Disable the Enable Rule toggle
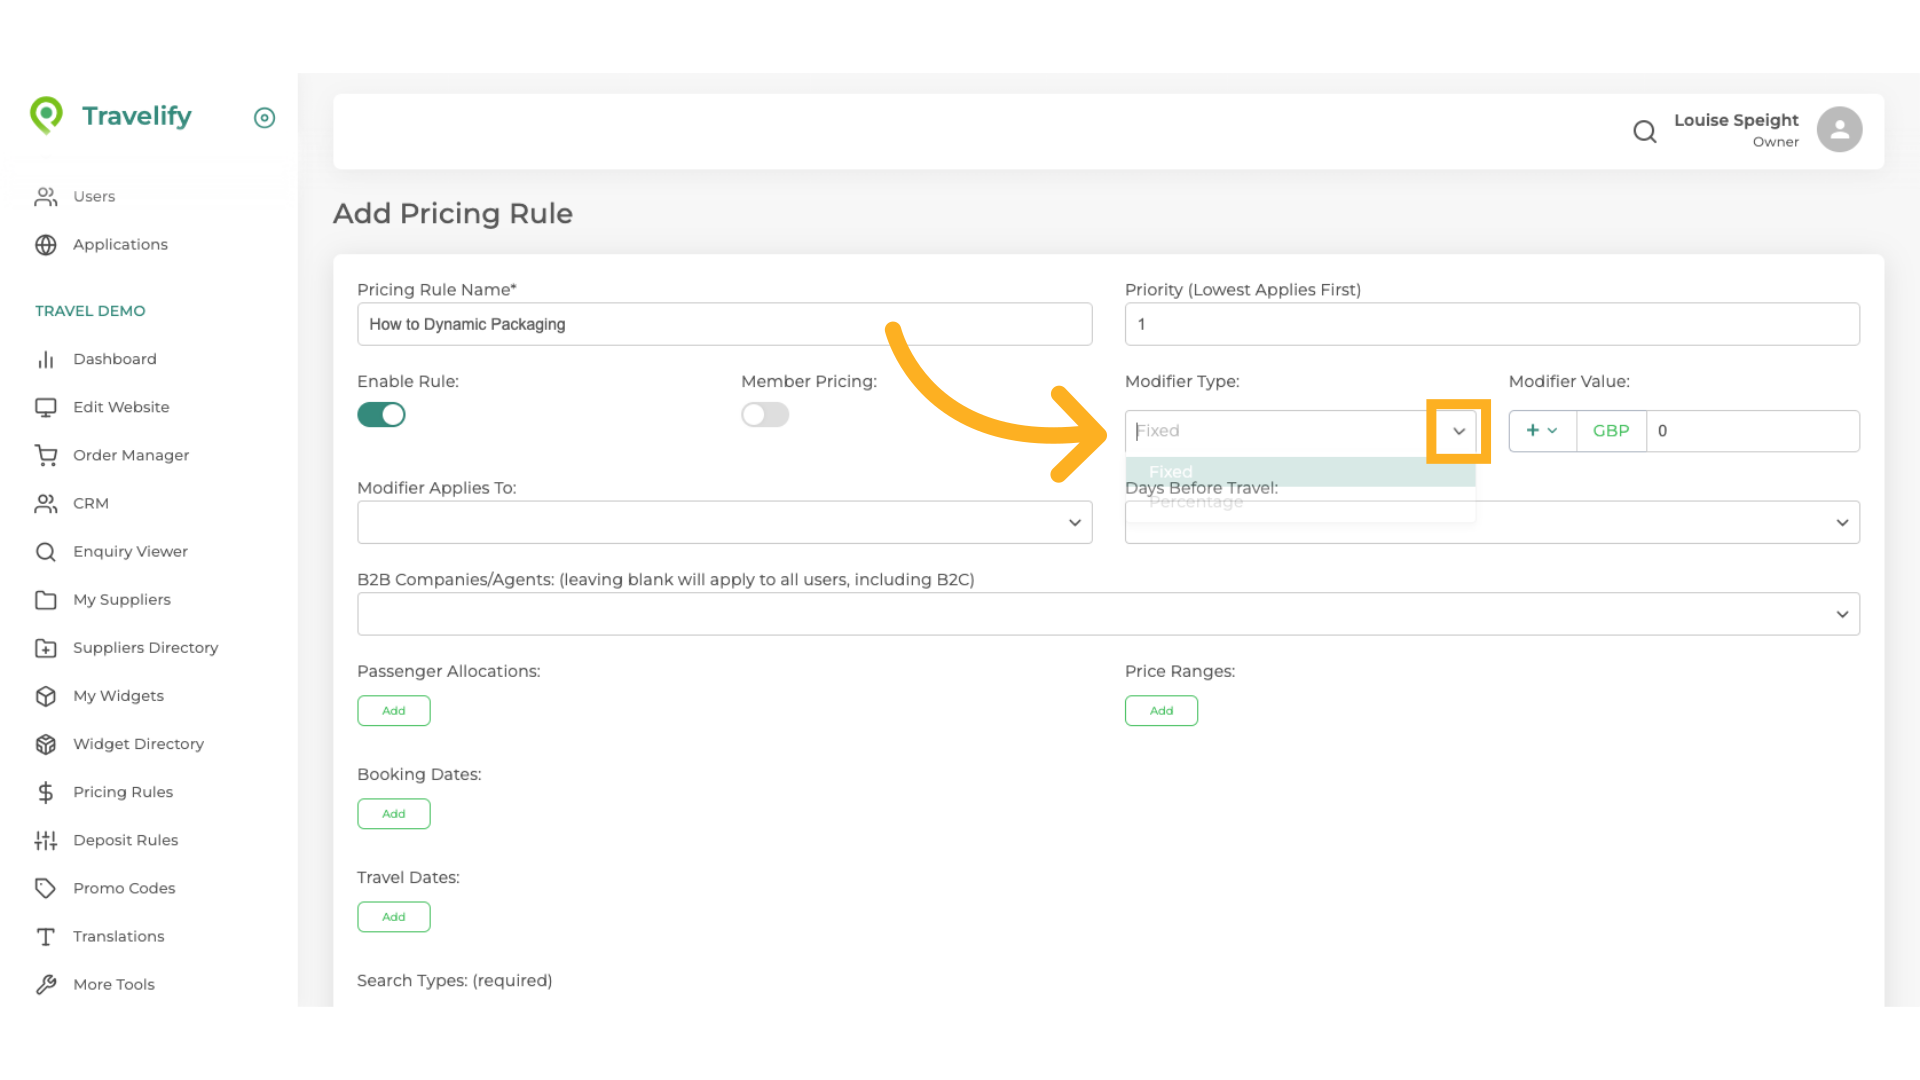The image size is (1920, 1080). coord(381,414)
